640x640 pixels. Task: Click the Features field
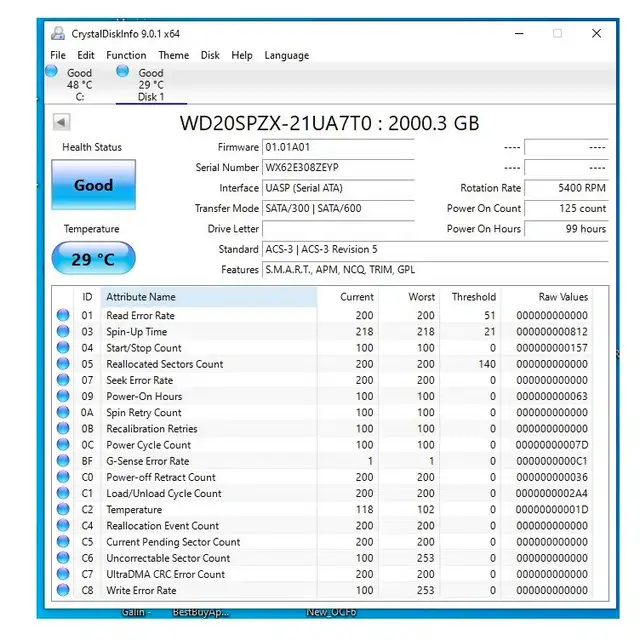[x=435, y=270]
